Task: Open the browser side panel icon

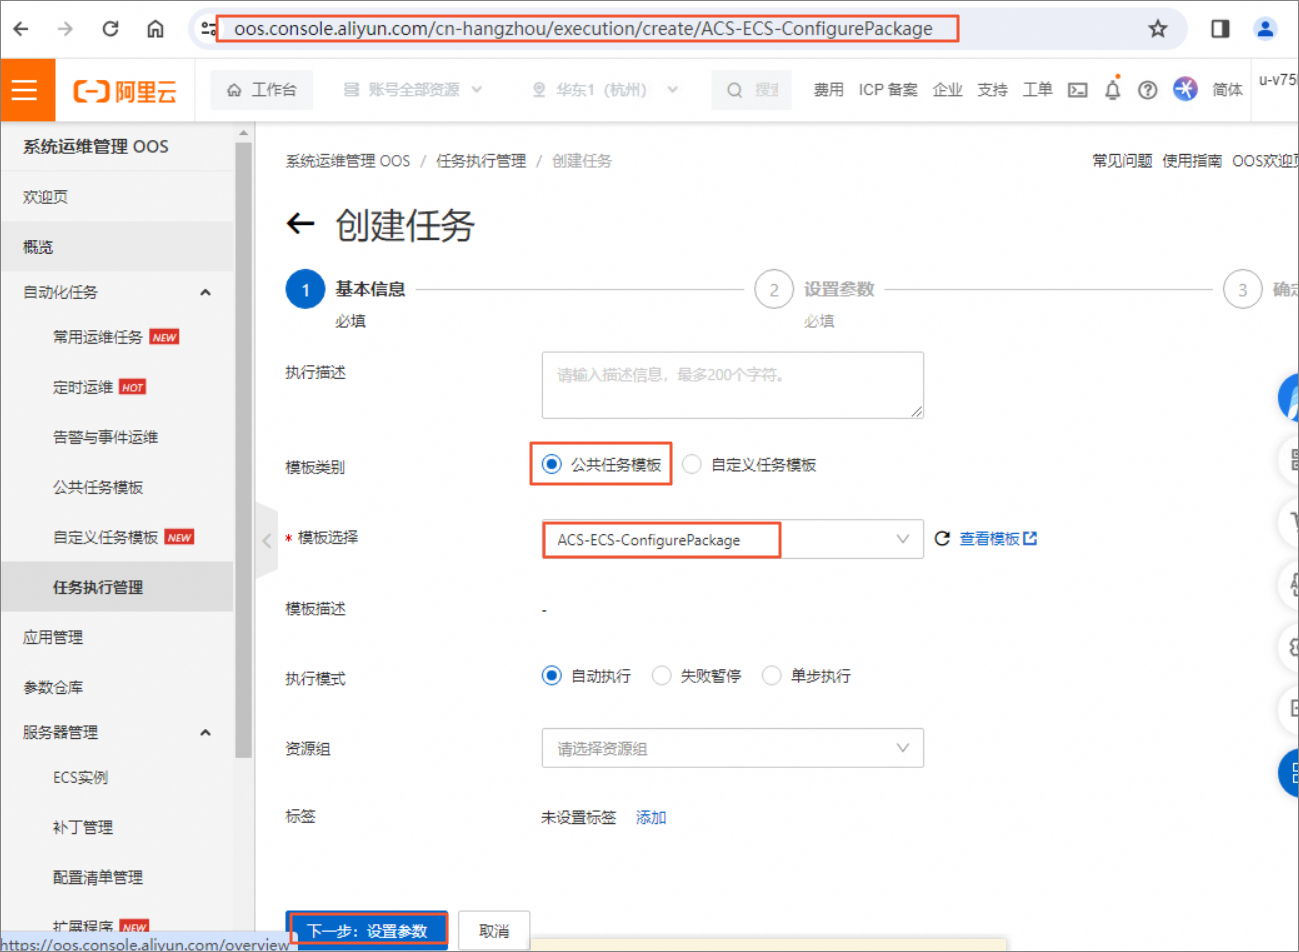Action: click(1220, 29)
